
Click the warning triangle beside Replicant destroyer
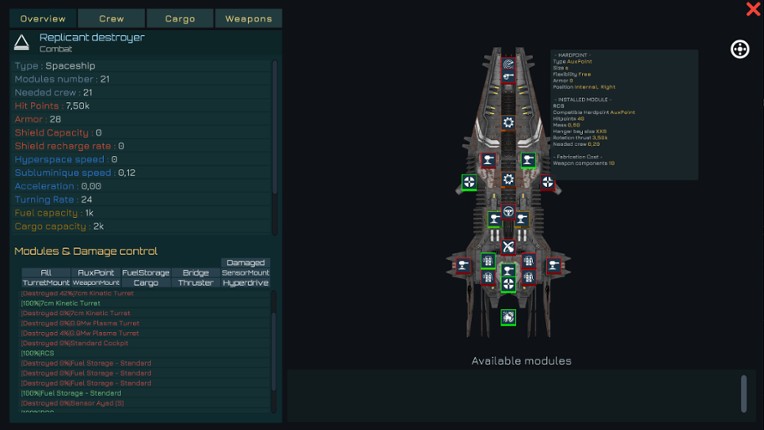[22, 41]
